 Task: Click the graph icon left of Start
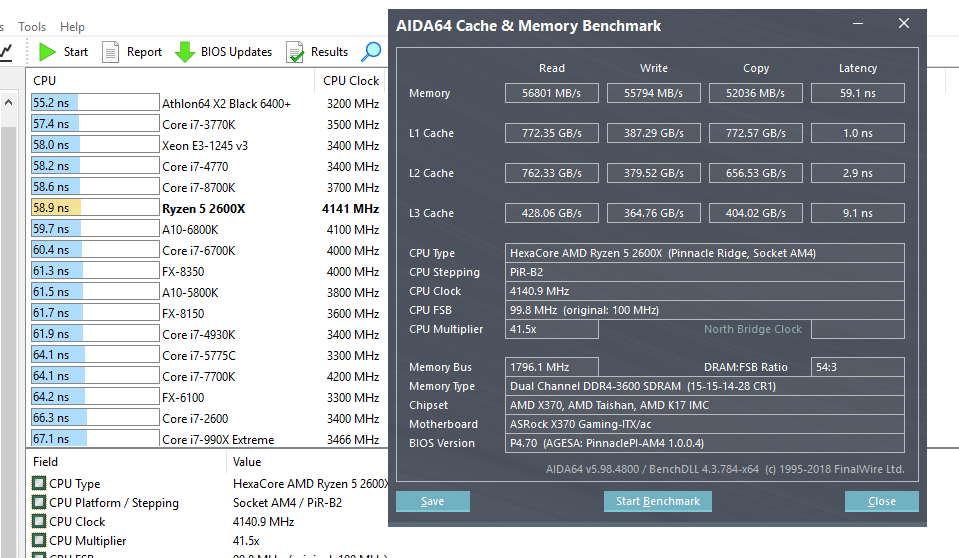pyautogui.click(x=6, y=52)
